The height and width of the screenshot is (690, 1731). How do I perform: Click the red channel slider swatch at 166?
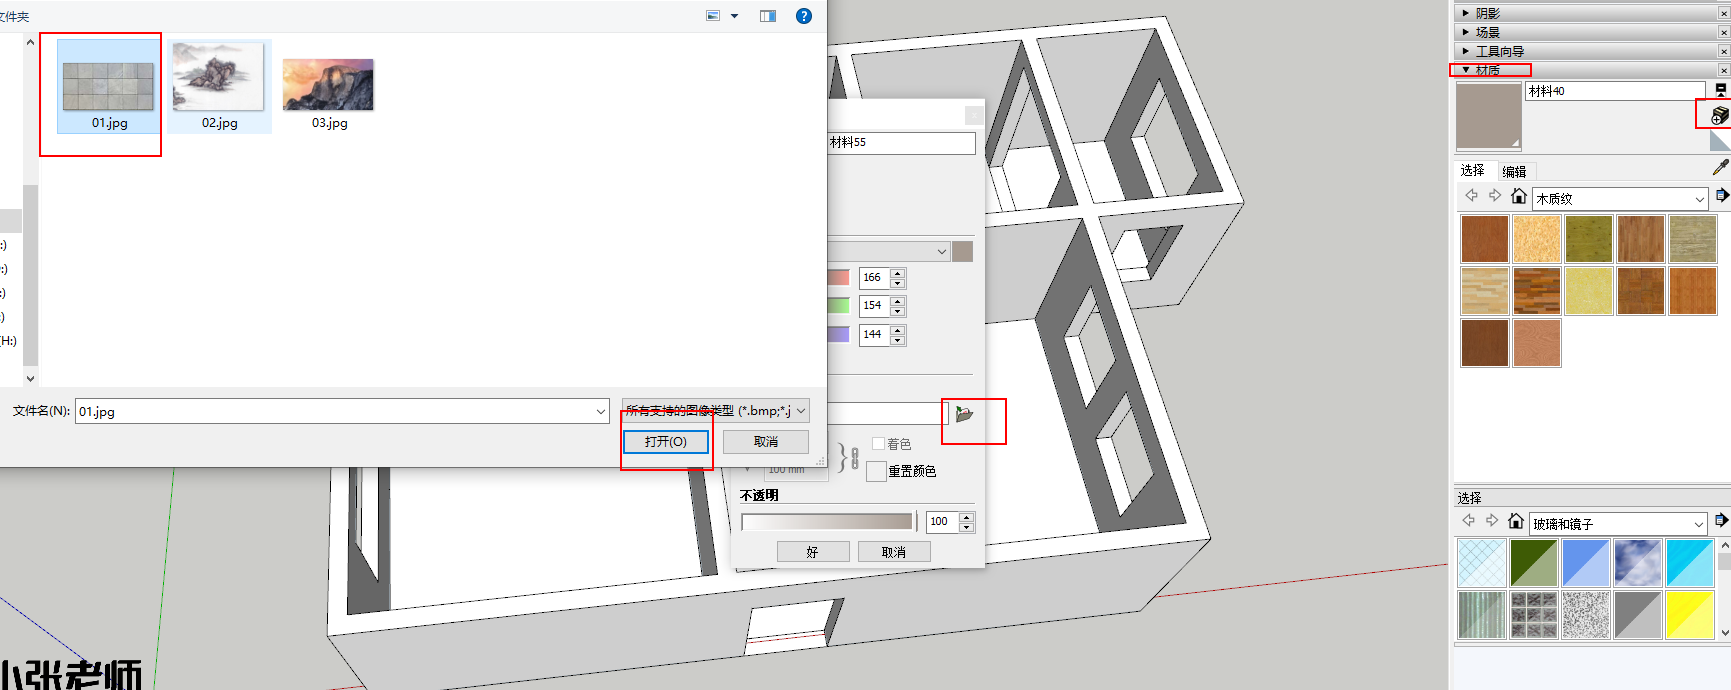(838, 277)
